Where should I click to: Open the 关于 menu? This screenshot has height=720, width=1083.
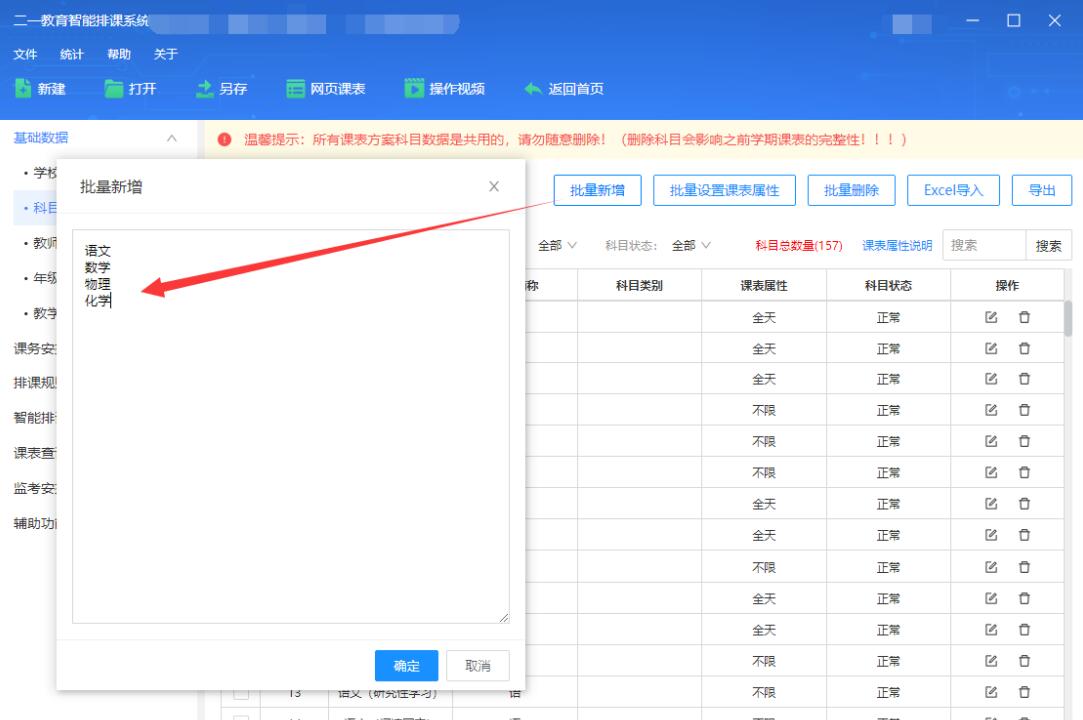point(166,54)
